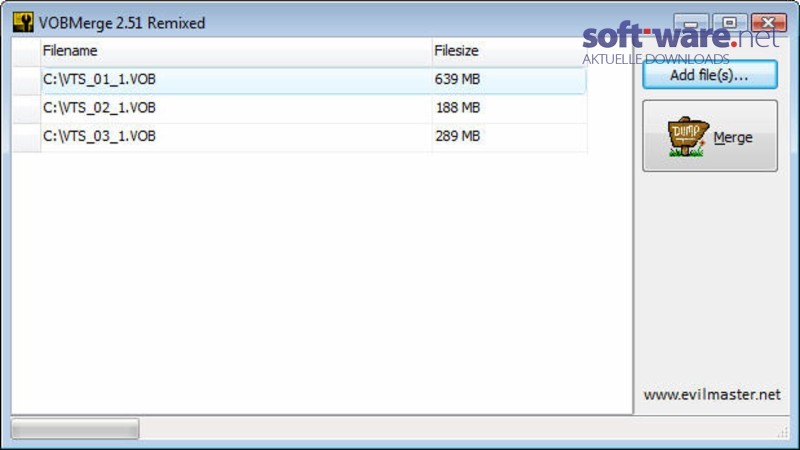Viewport: 800px width, 450px height.
Task: Click the resize grip in status bar corner
Action: (x=783, y=433)
